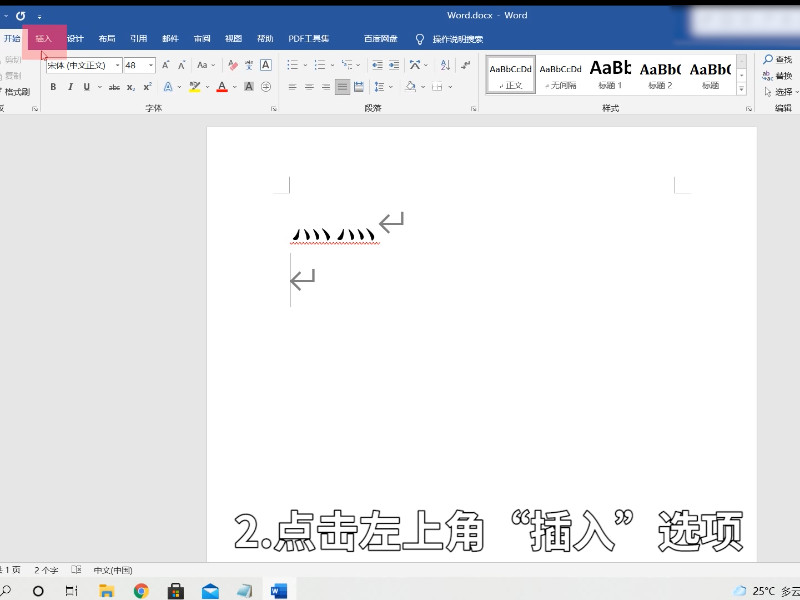The height and width of the screenshot is (600, 800).
Task: Apply distributed alignment icon
Action: [x=359, y=87]
